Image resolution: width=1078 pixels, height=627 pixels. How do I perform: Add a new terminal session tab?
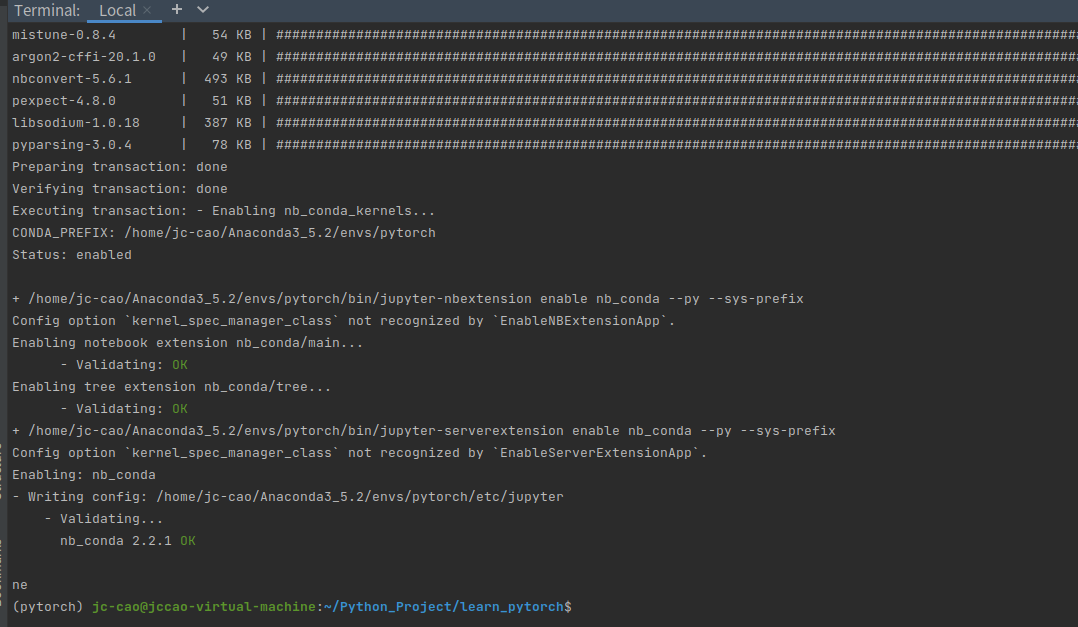[177, 10]
